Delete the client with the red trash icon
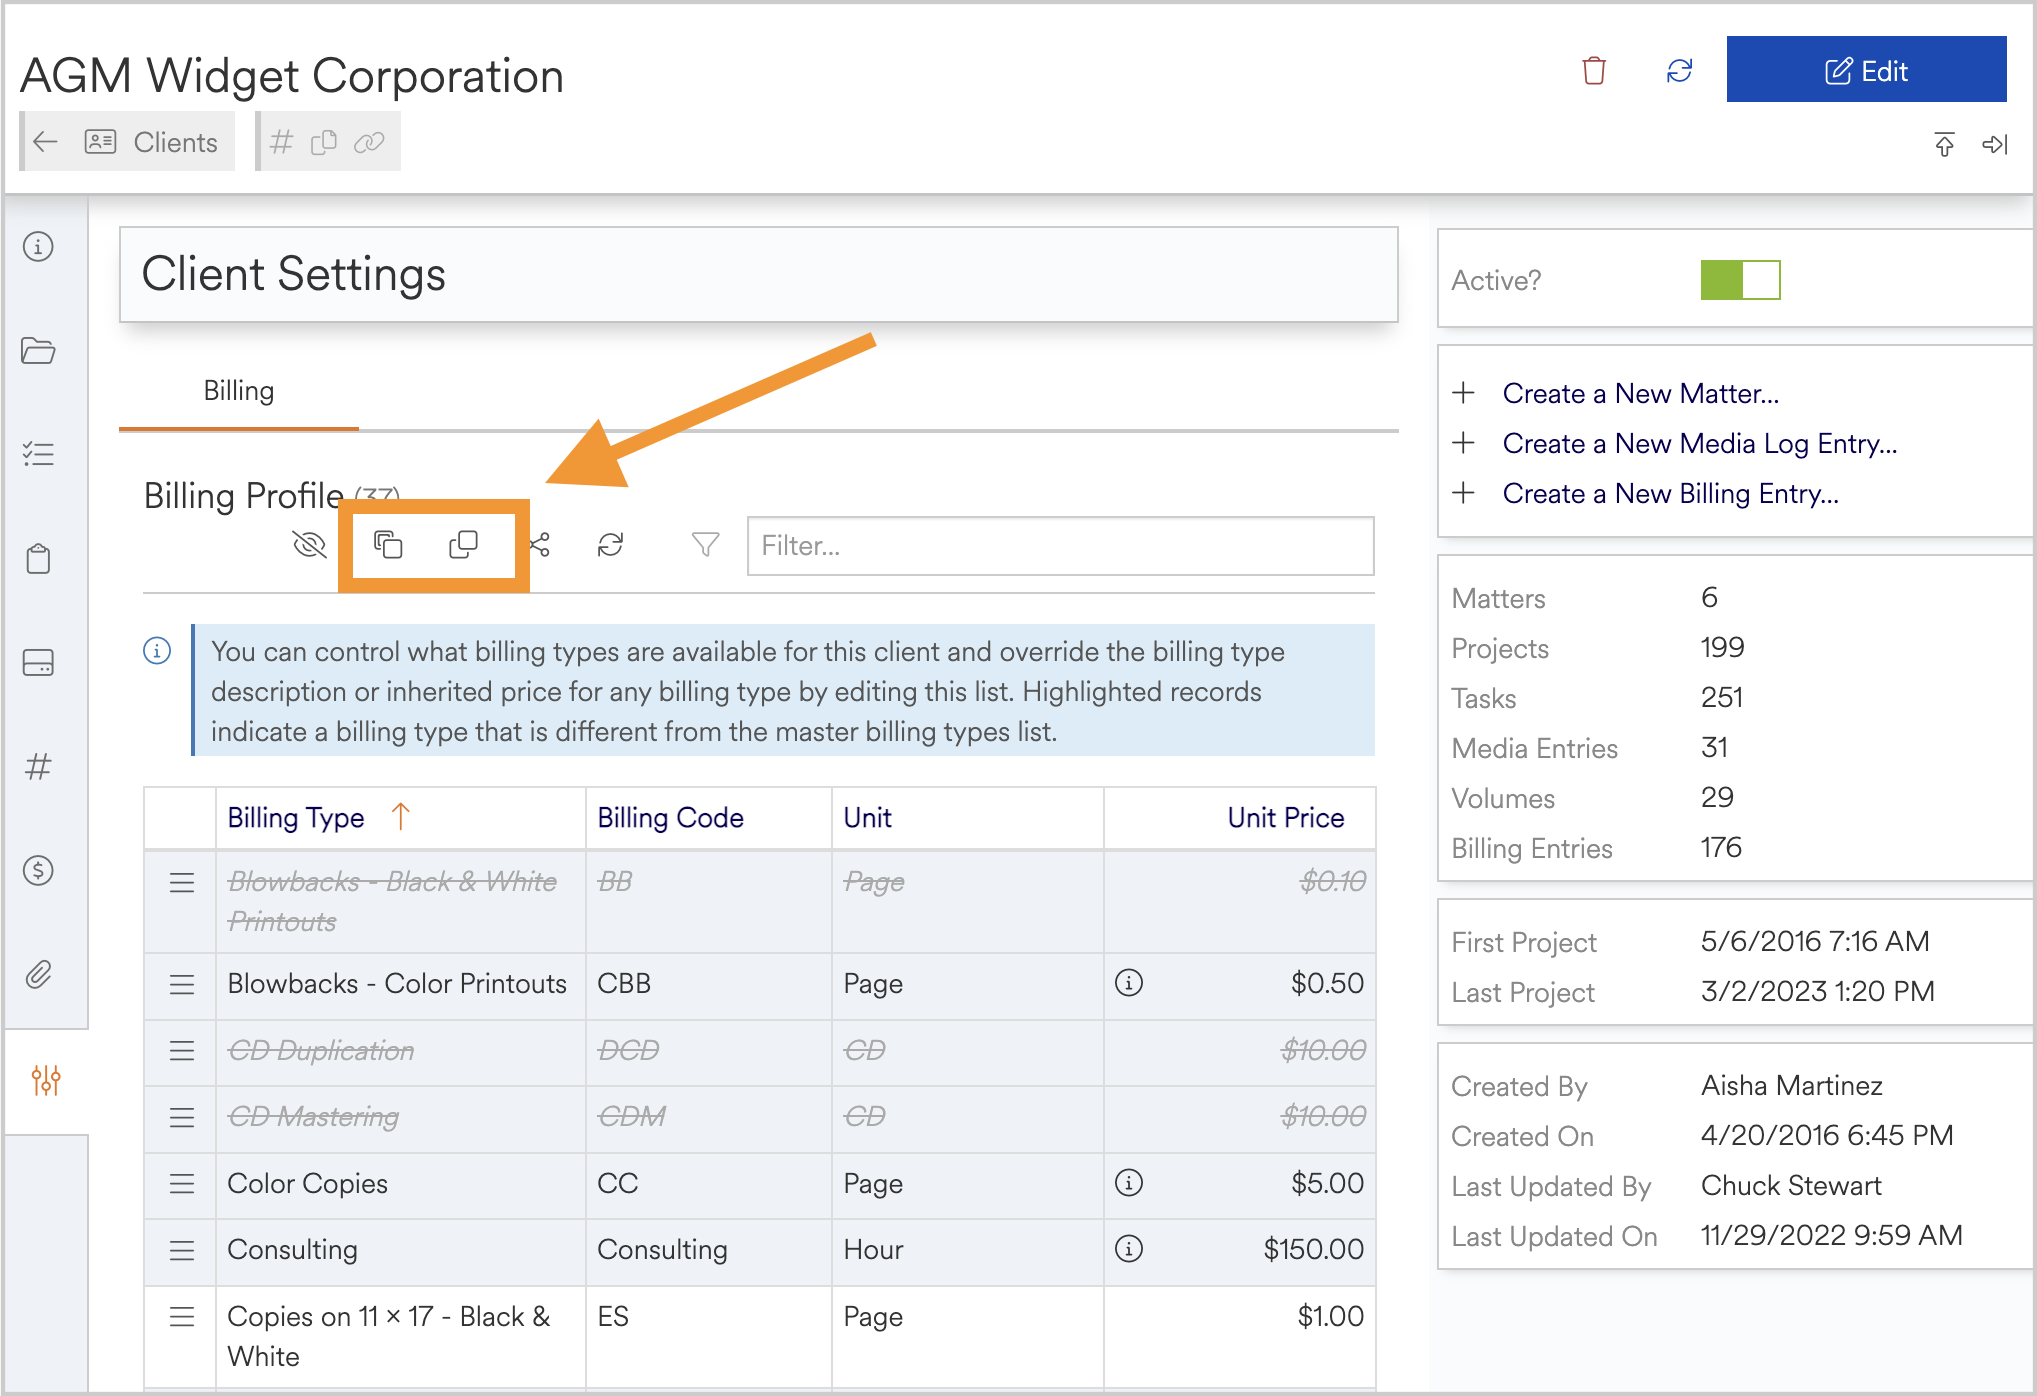 (1594, 71)
